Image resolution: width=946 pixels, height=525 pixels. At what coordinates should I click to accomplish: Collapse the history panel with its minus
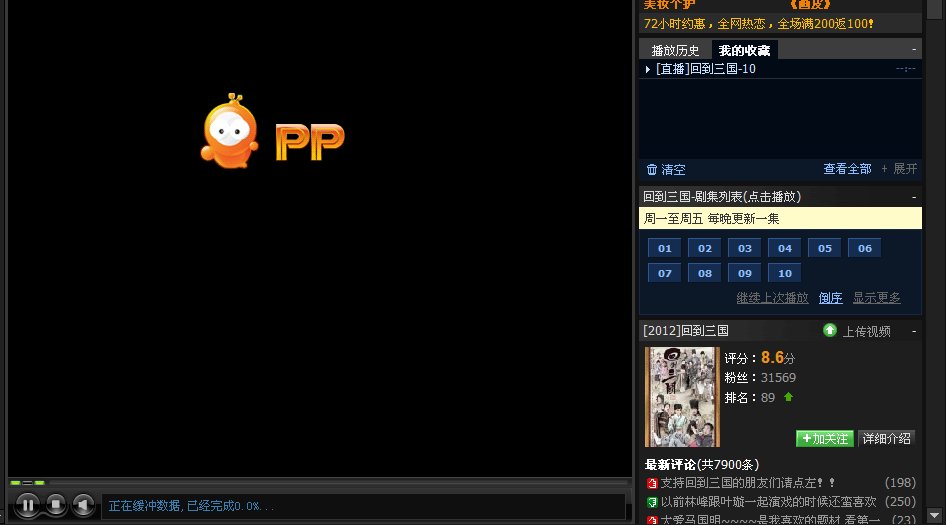[914, 49]
